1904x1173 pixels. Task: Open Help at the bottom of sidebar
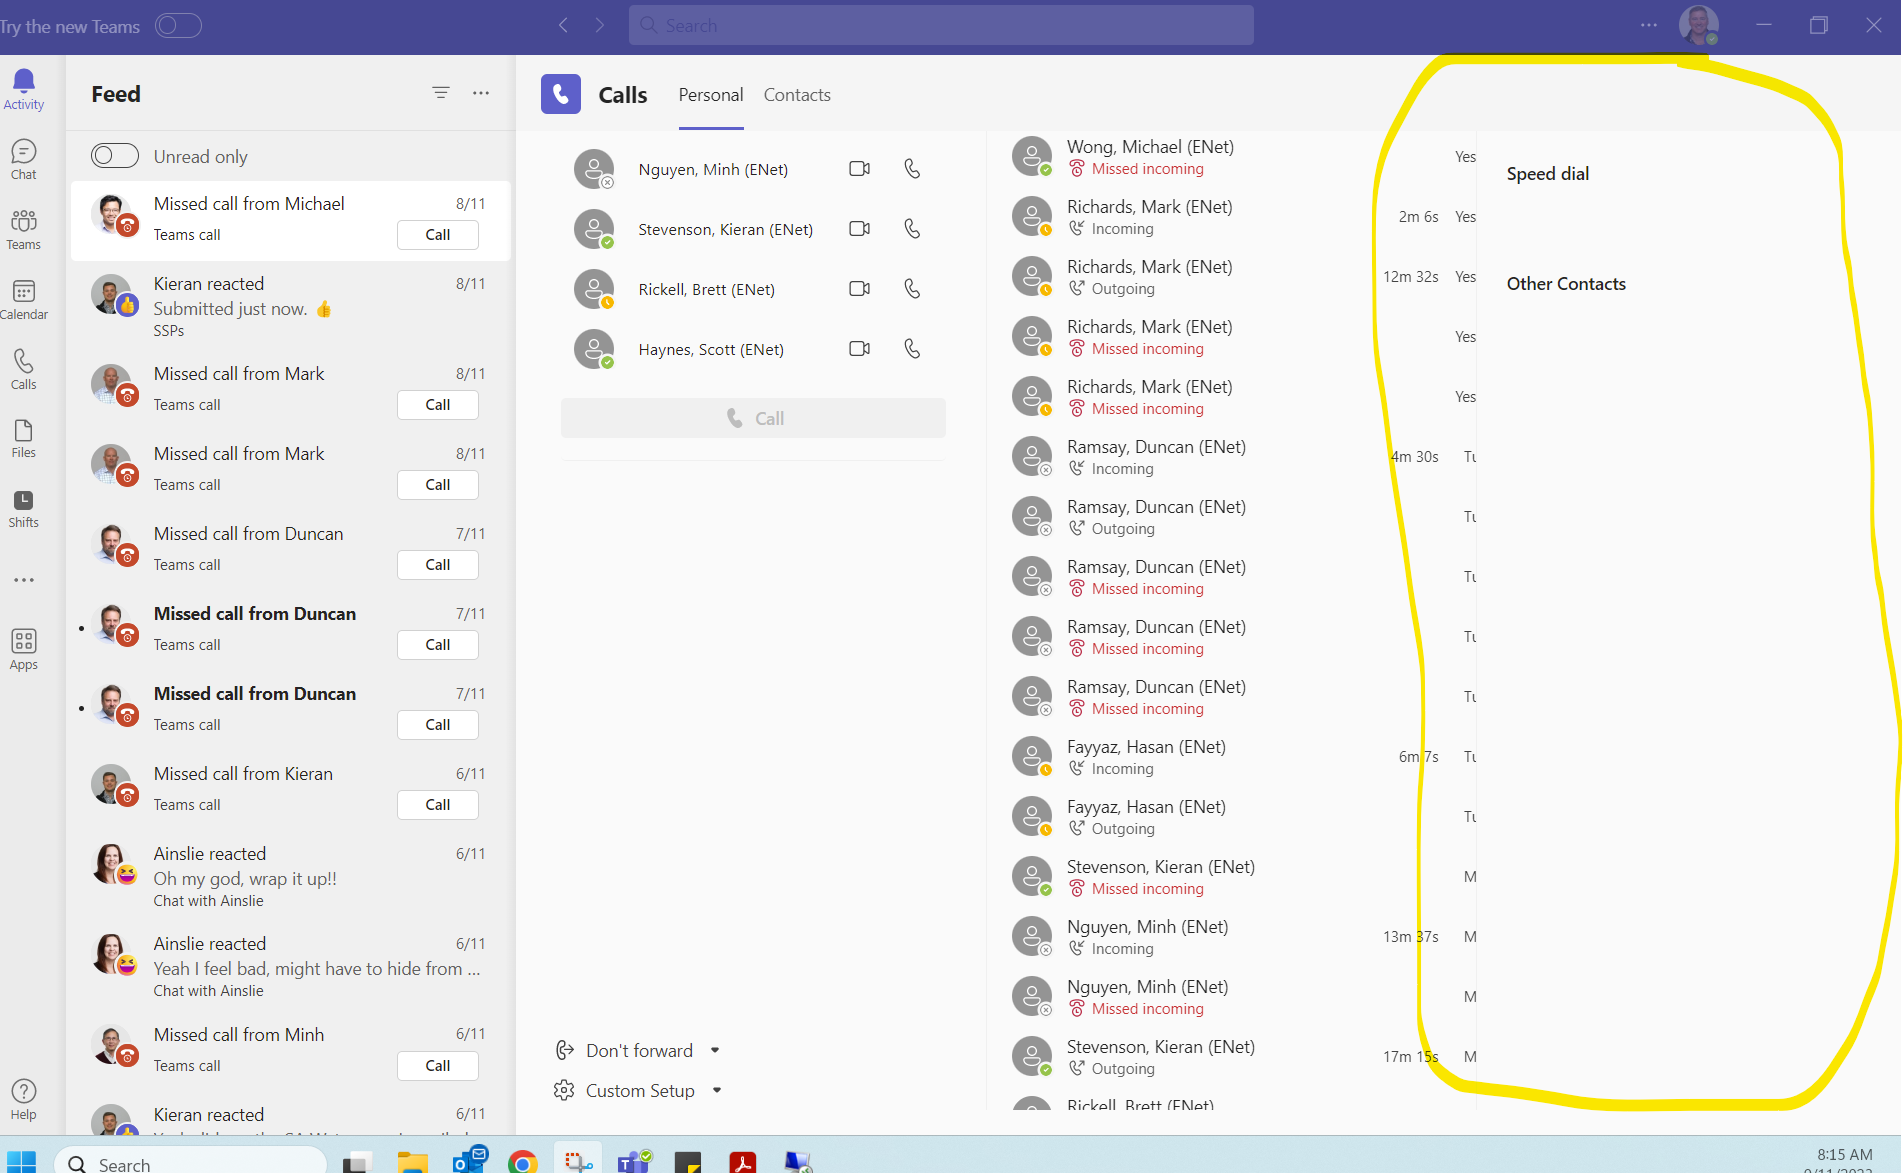[x=24, y=1100]
